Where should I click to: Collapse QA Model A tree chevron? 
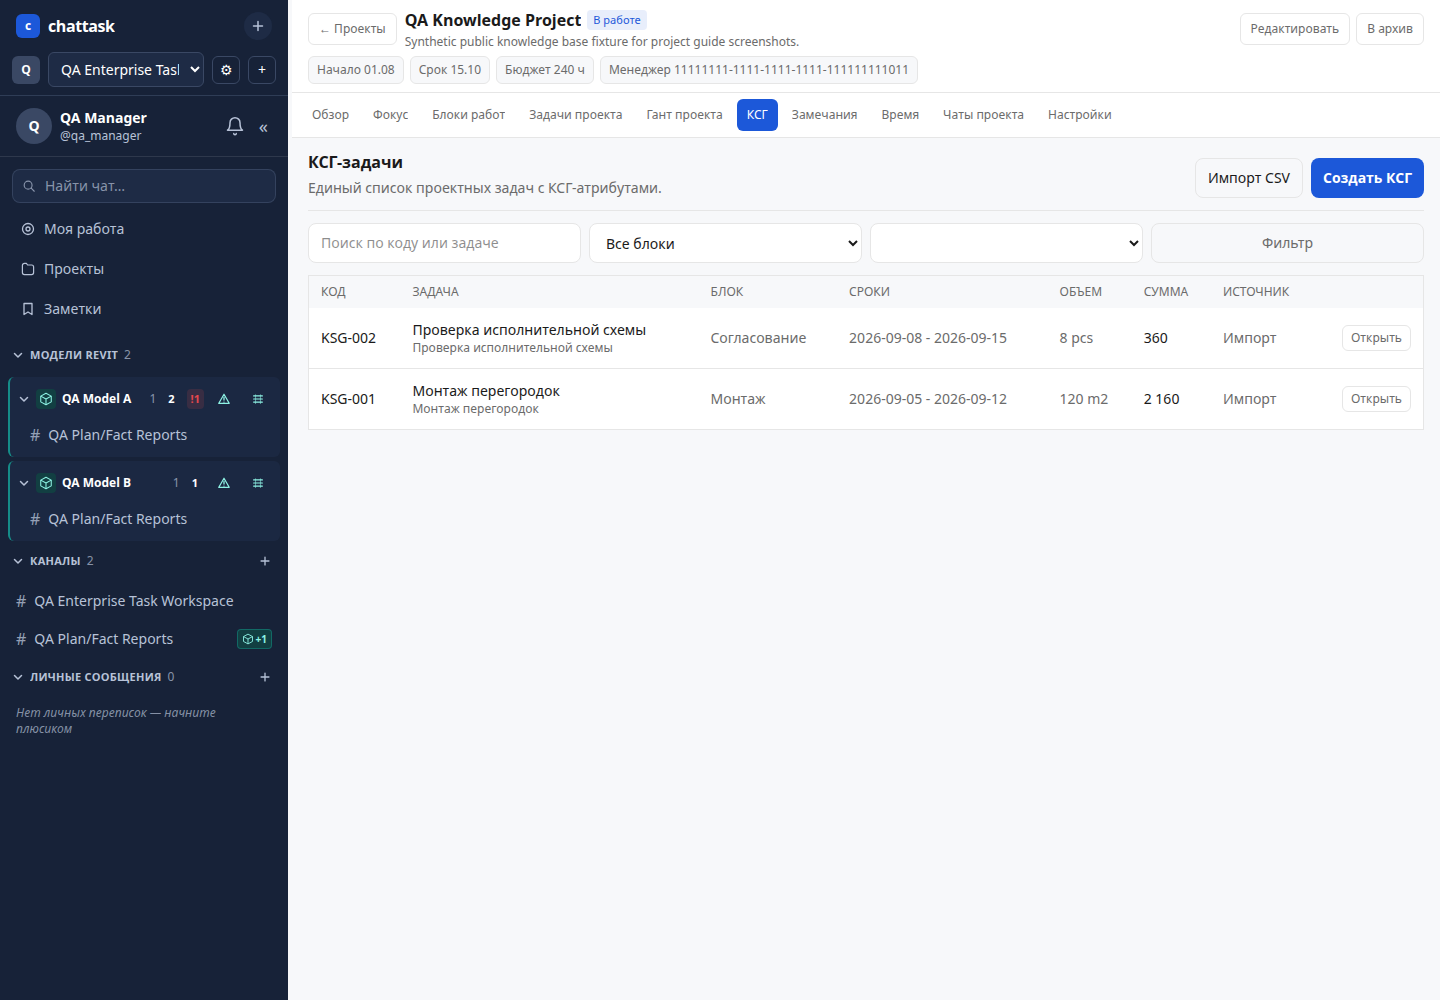(24, 399)
